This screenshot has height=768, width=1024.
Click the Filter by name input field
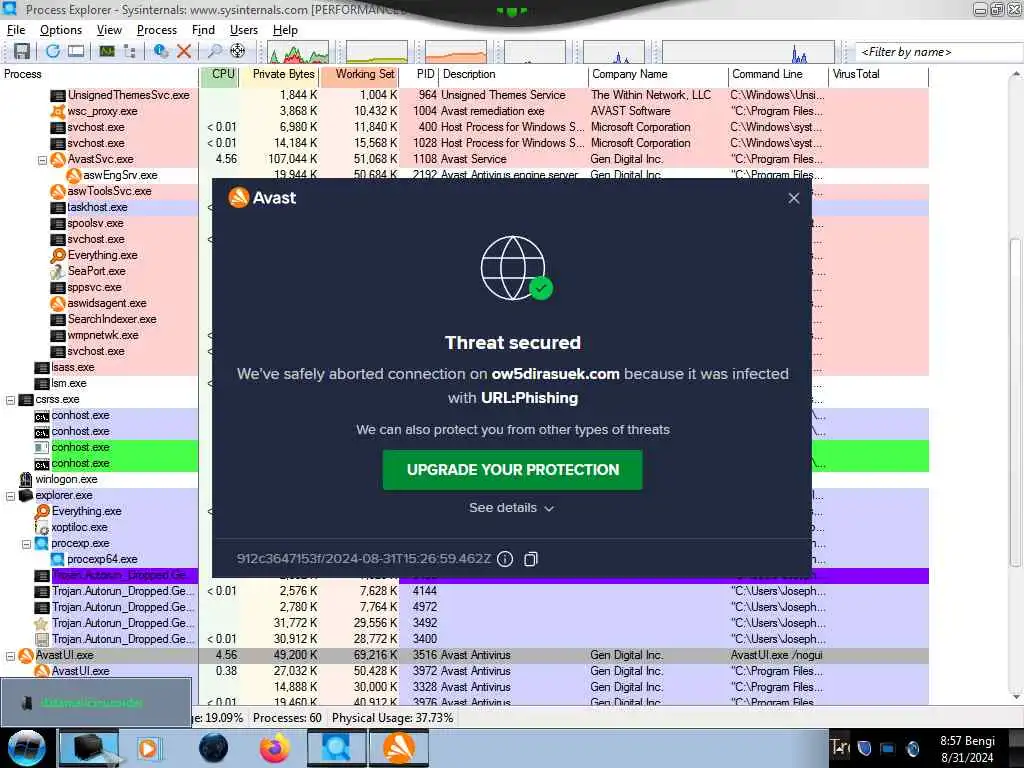(939, 52)
